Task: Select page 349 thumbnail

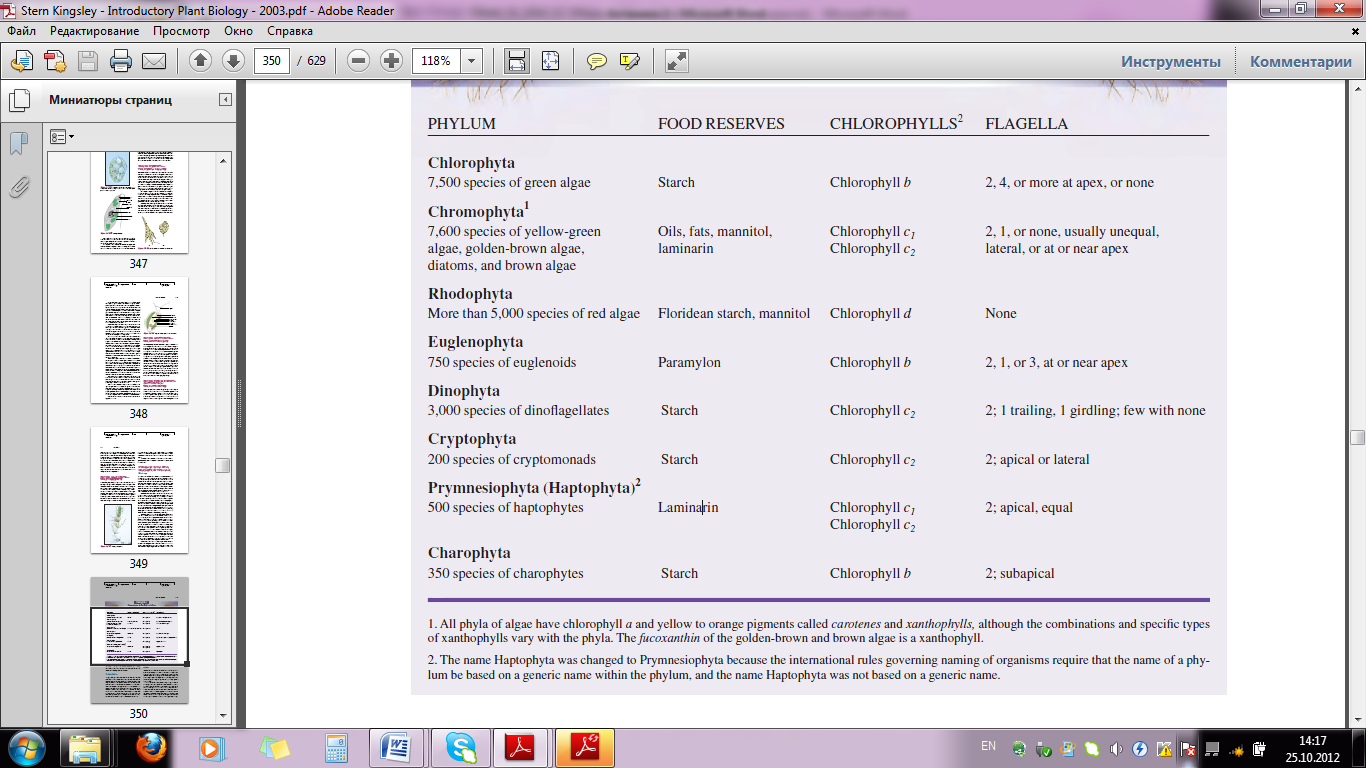Action: coord(139,490)
